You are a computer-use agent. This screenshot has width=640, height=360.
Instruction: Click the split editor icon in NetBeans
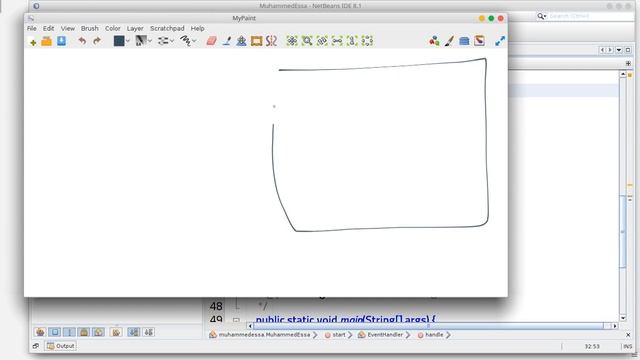click(x=628, y=63)
